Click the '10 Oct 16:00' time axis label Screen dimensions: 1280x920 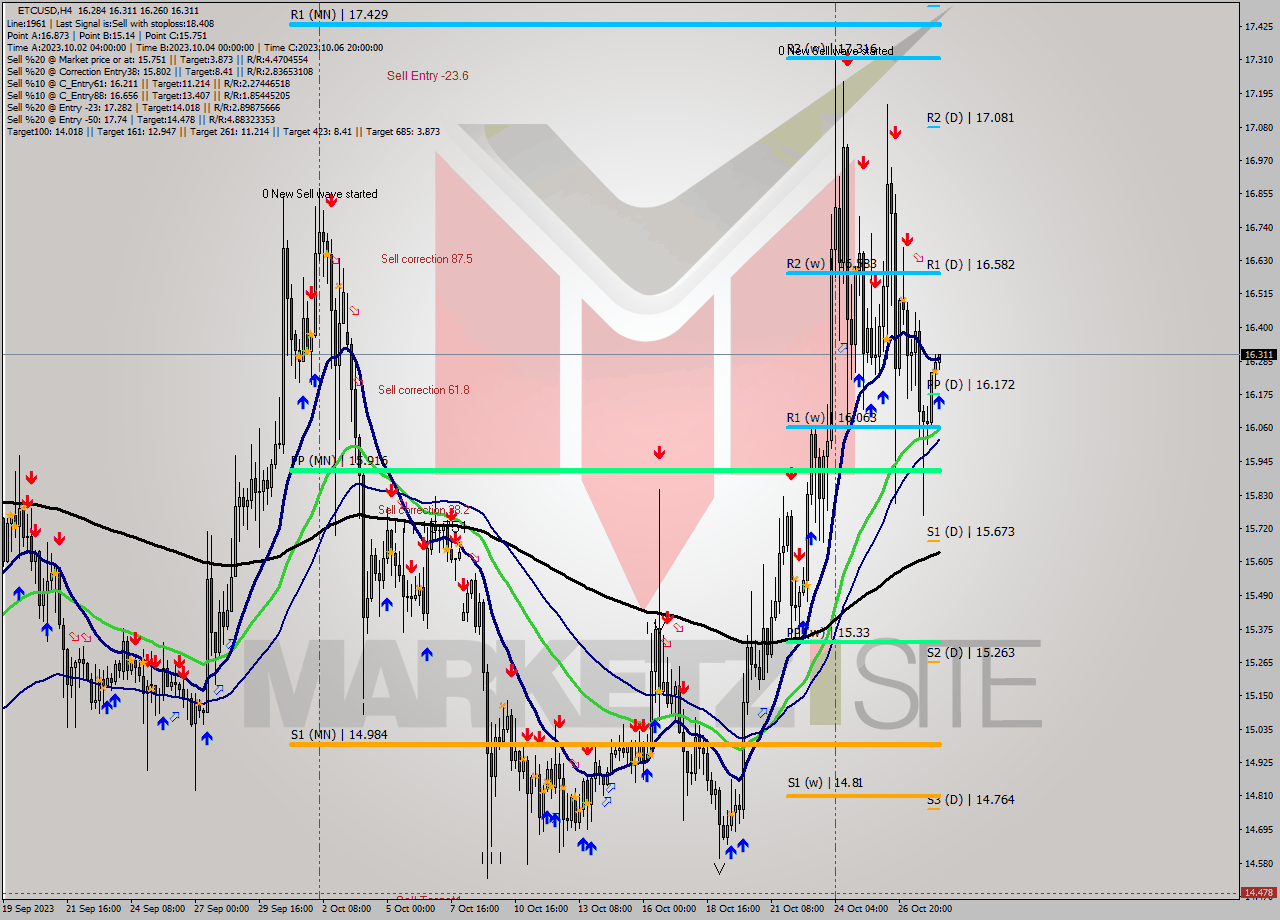pyautogui.click(x=541, y=909)
